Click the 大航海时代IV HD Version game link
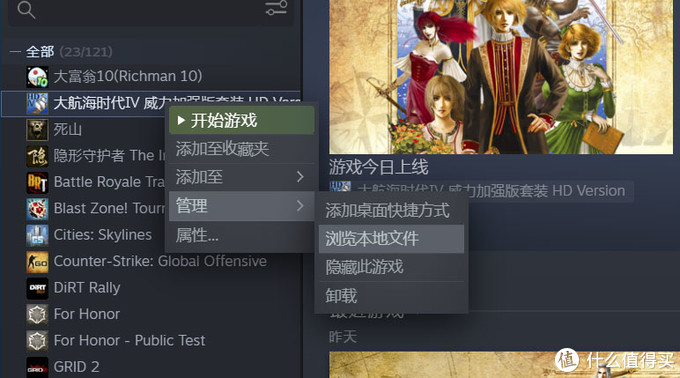The image size is (680, 378). click(x=492, y=191)
